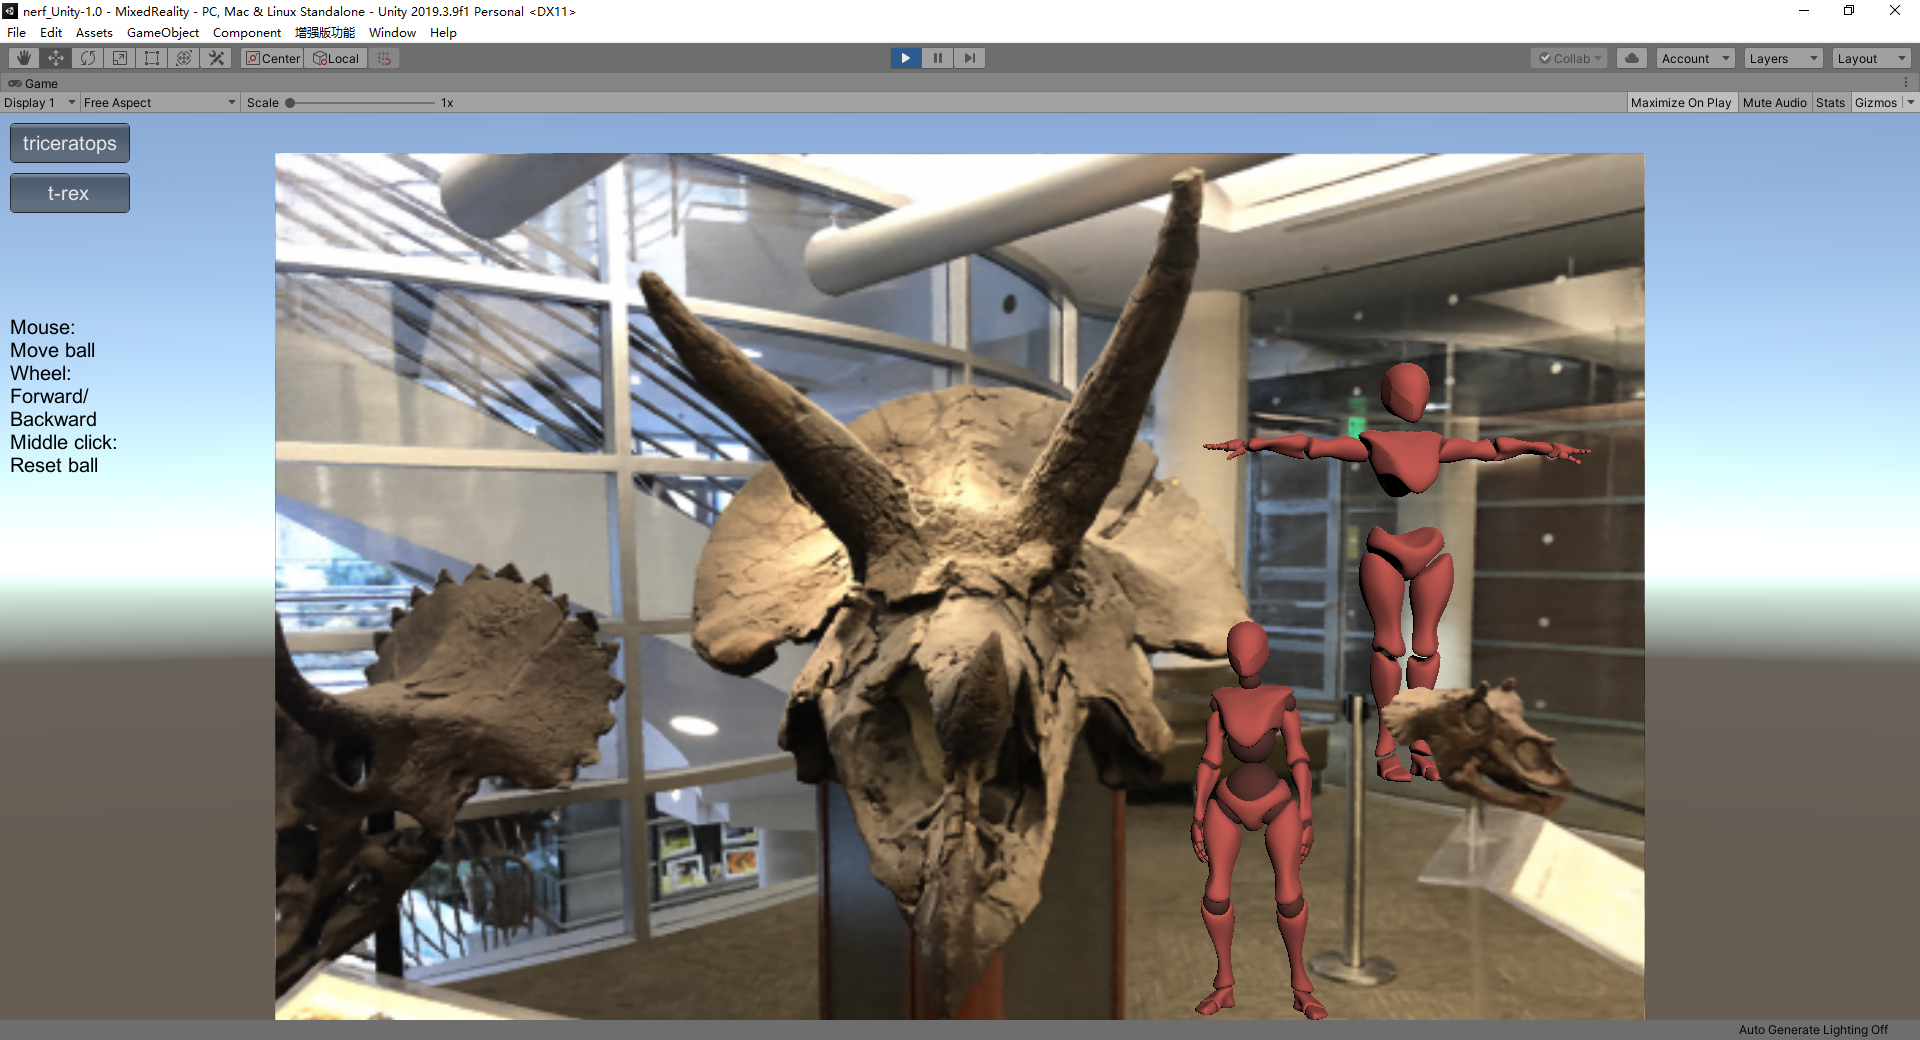Open the Free Aspect dropdown
The height and width of the screenshot is (1040, 1920).
coord(158,102)
